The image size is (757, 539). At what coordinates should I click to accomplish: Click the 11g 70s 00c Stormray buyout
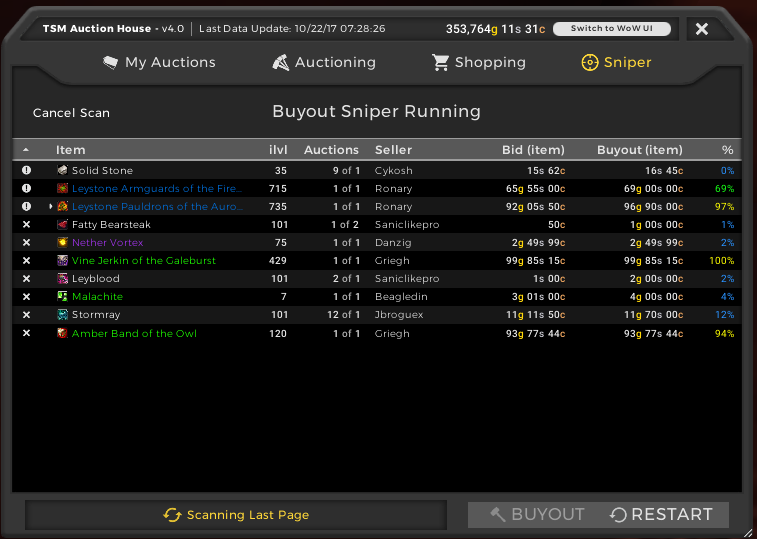(x=653, y=314)
